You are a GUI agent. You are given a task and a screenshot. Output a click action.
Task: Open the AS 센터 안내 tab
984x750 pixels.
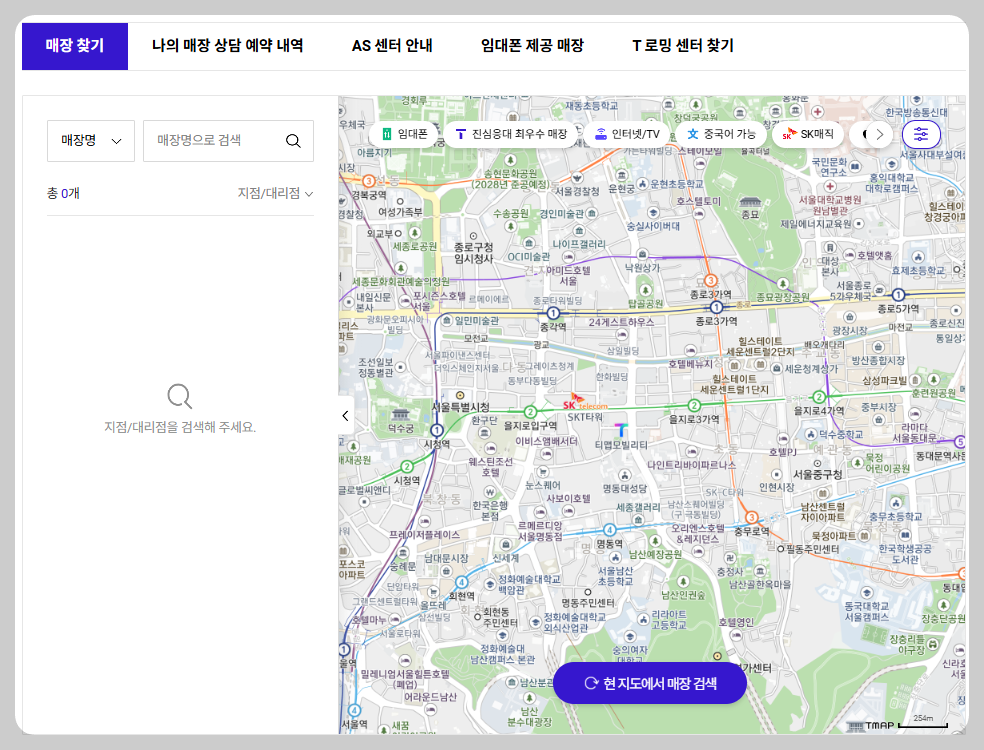[392, 46]
